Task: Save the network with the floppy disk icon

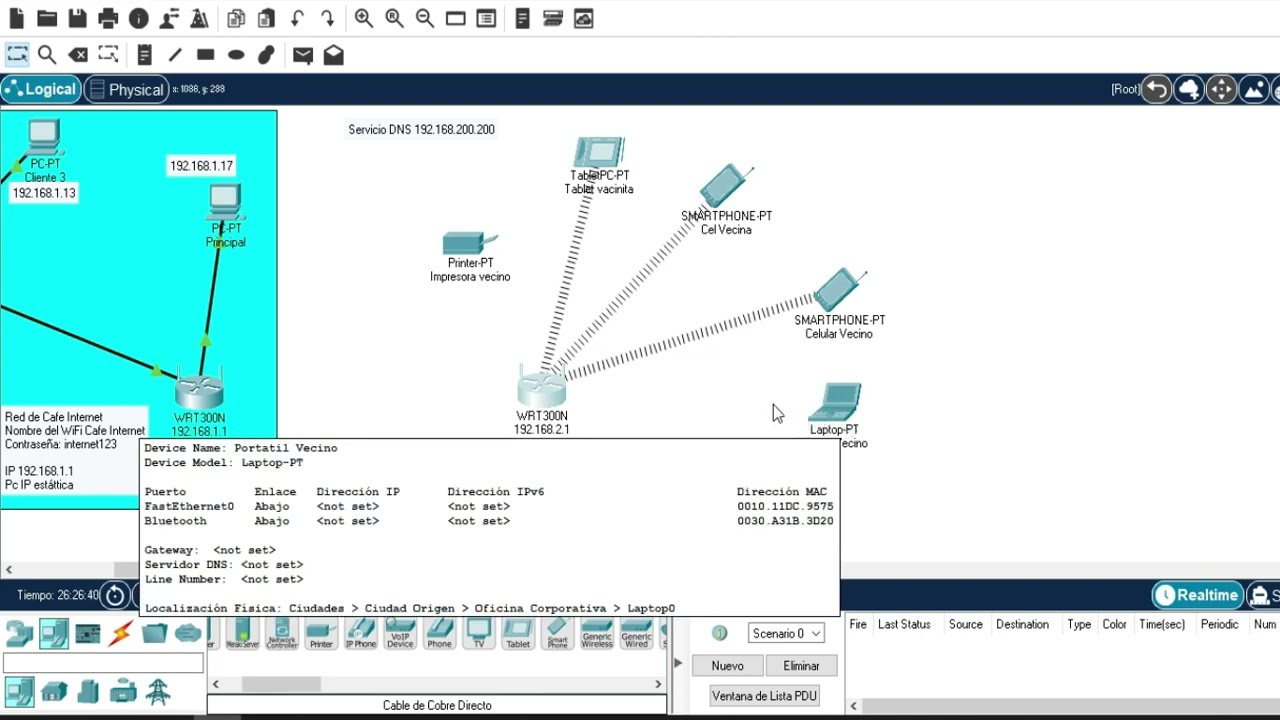Action: [77, 18]
